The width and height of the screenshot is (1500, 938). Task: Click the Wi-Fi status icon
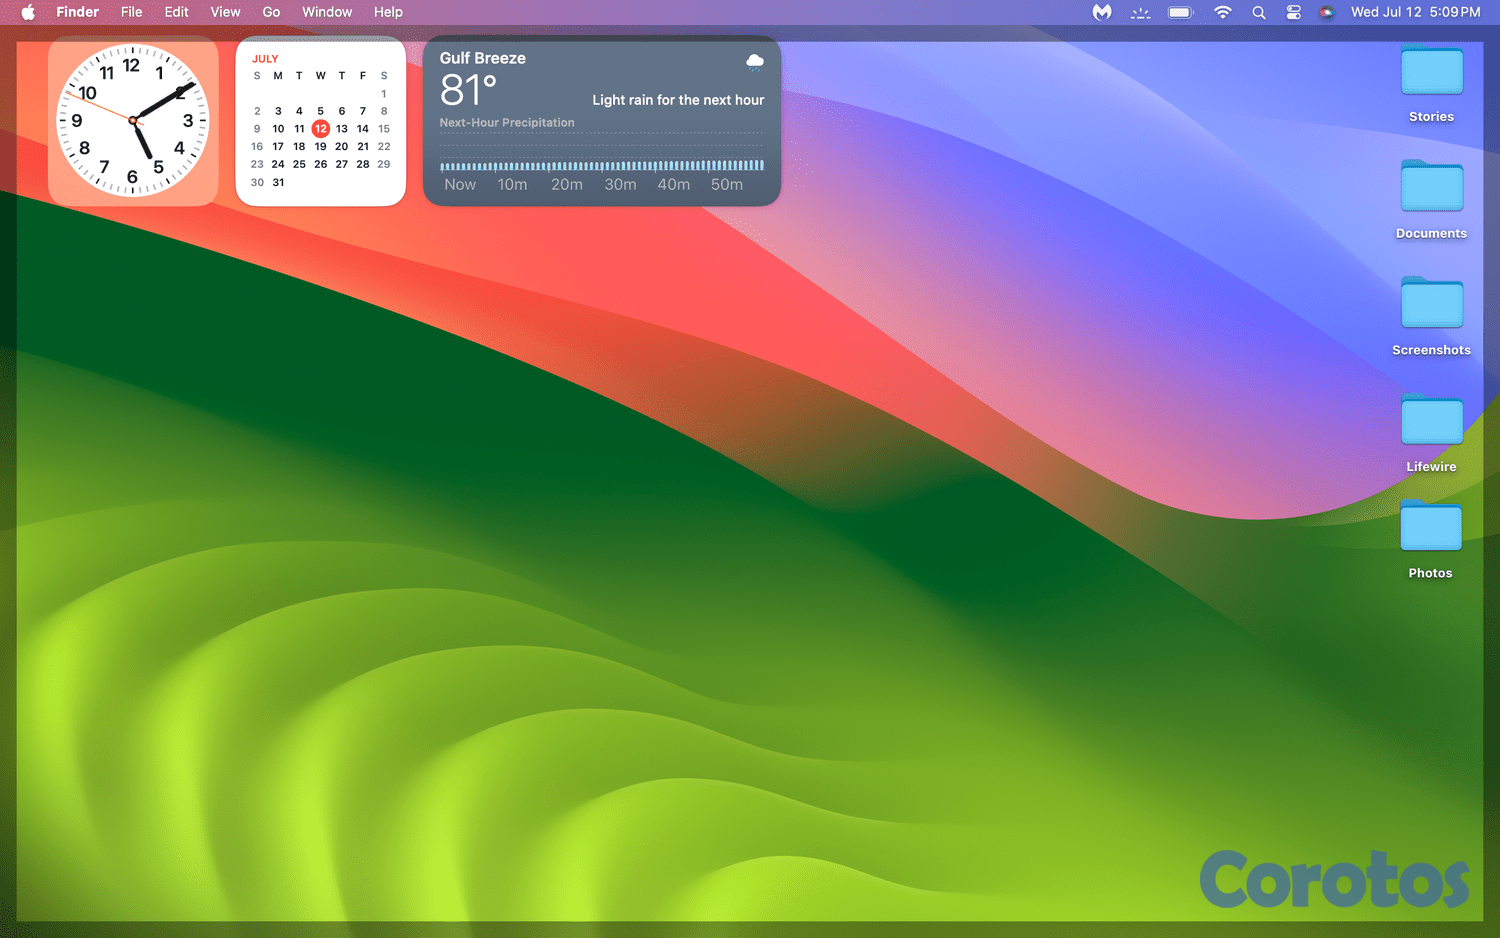click(x=1222, y=12)
